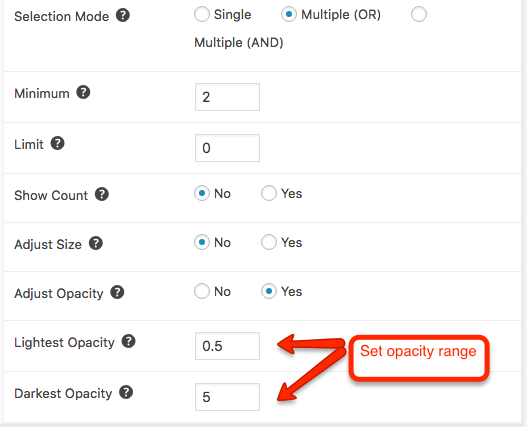The image size is (527, 427).
Task: Open the Selection Mode help icon
Action: click(123, 15)
